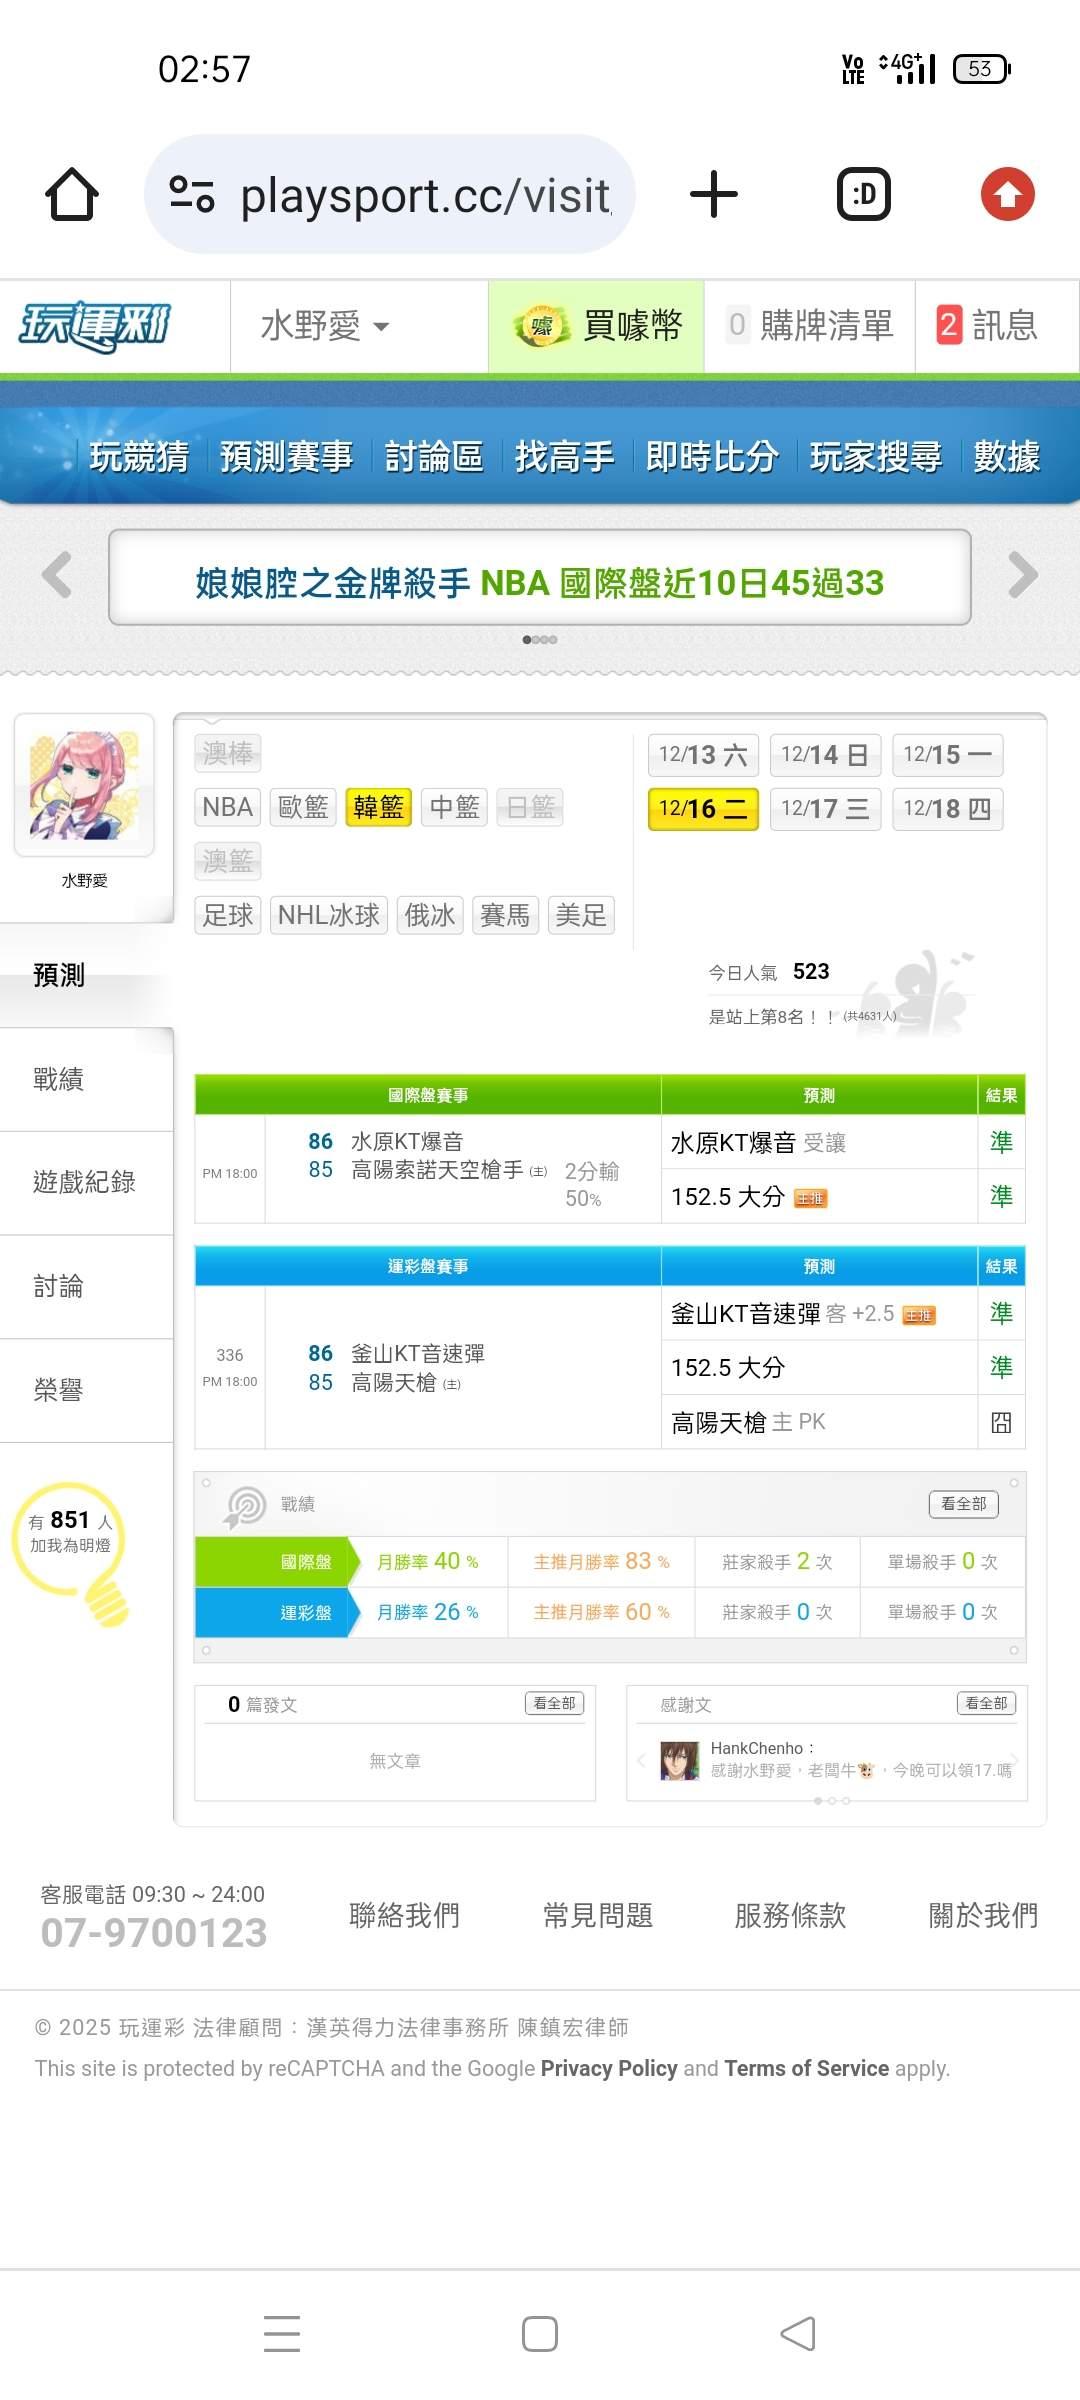The width and height of the screenshot is (1080, 2400).
Task: Open the site settings icon in address bar
Action: 192,194
